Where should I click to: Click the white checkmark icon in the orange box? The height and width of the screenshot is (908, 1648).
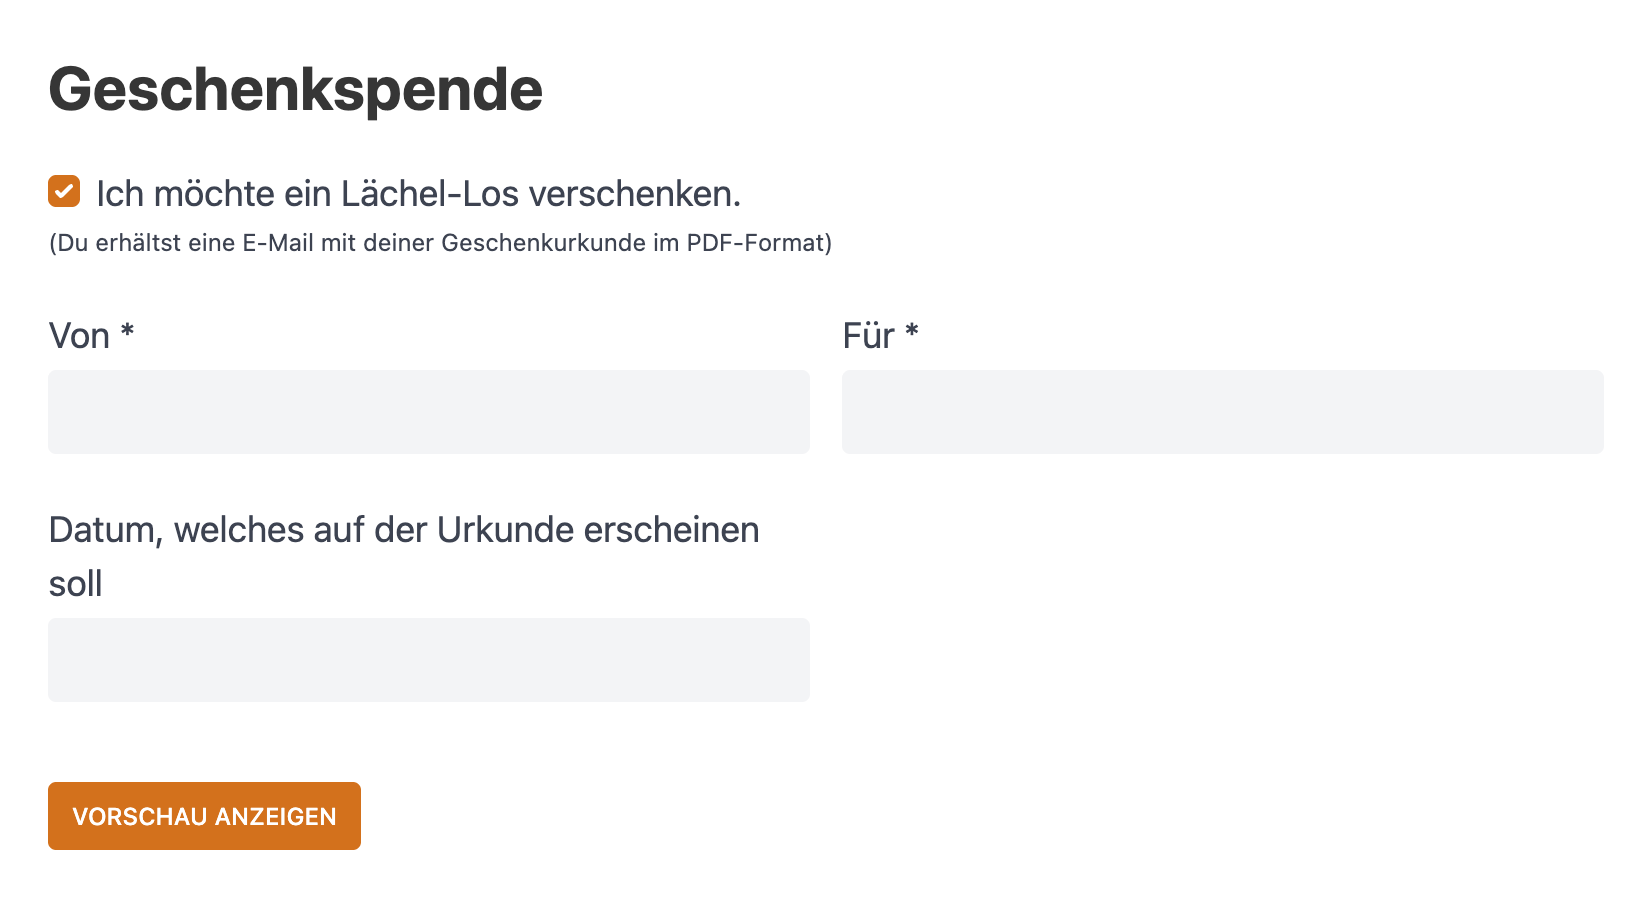click(x=64, y=191)
